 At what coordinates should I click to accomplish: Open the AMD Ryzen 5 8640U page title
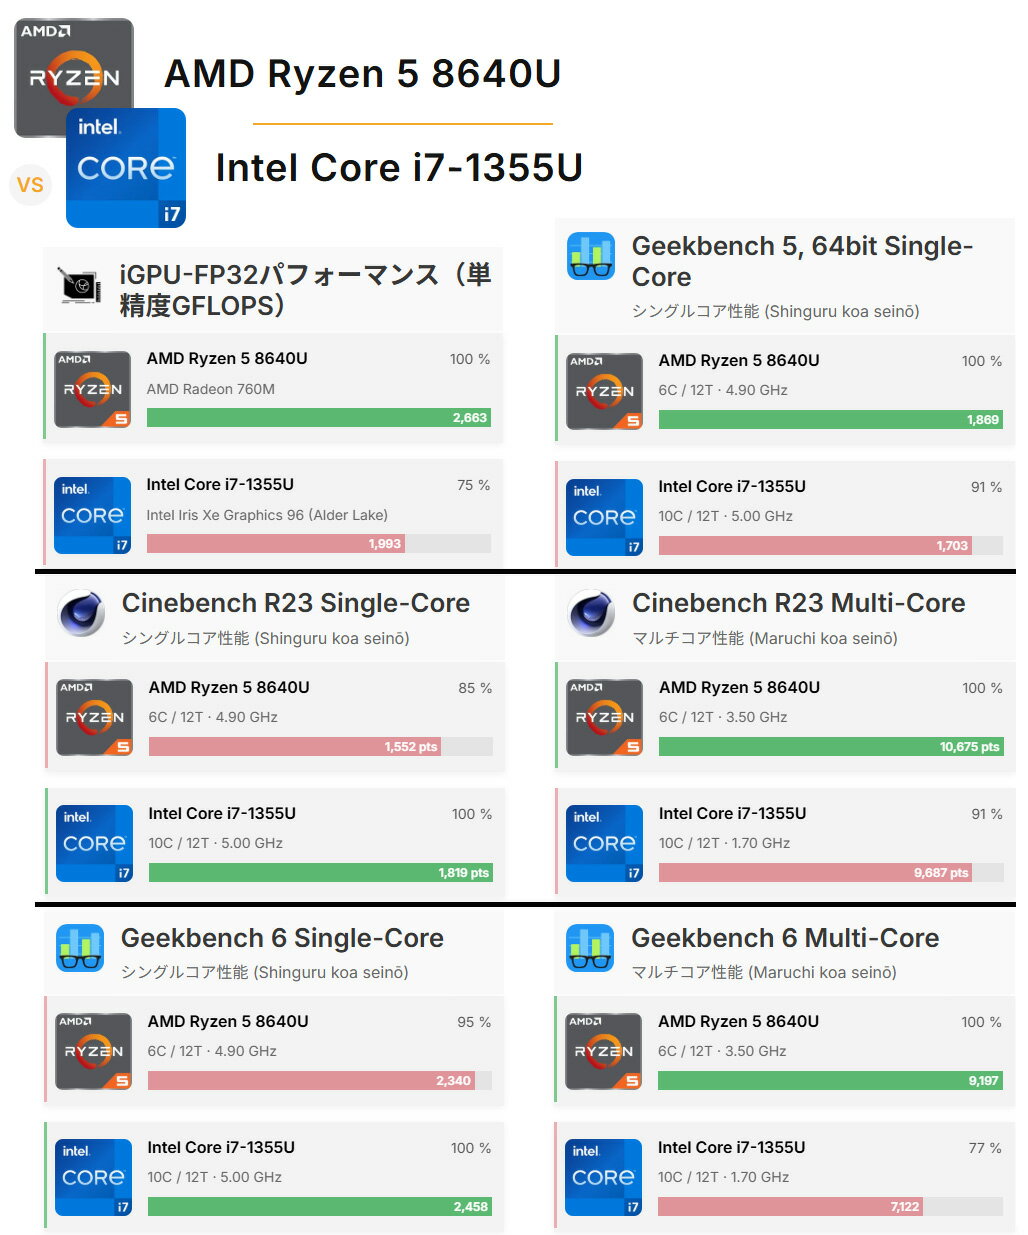[362, 74]
